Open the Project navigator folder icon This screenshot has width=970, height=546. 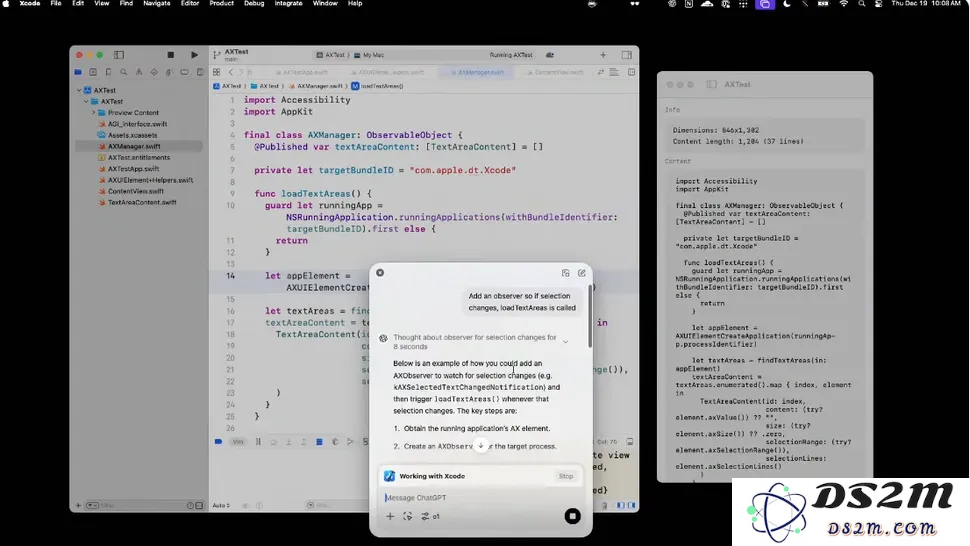[78, 72]
